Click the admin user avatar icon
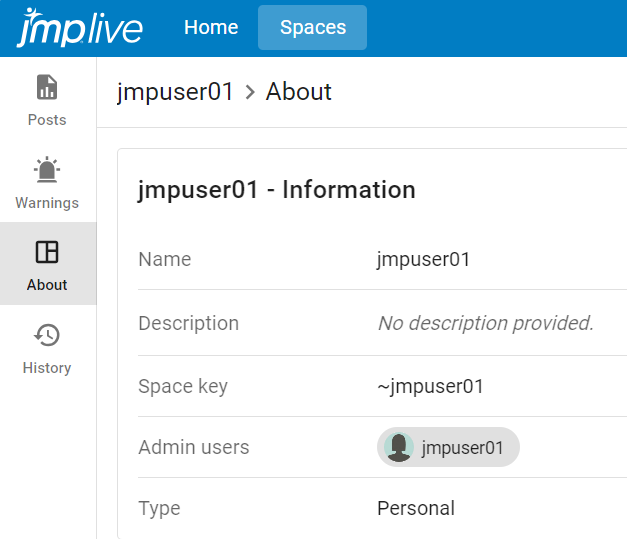Image resolution: width=627 pixels, height=539 pixels. click(399, 448)
